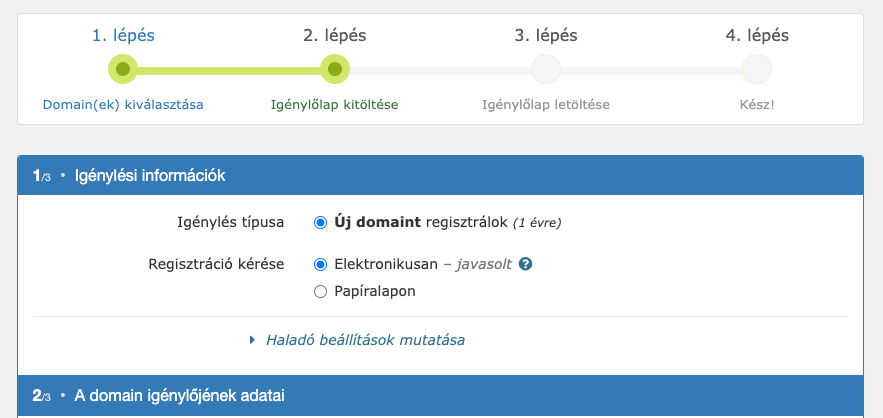
Task: Click the step 4 progress circle
Action: tap(757, 69)
